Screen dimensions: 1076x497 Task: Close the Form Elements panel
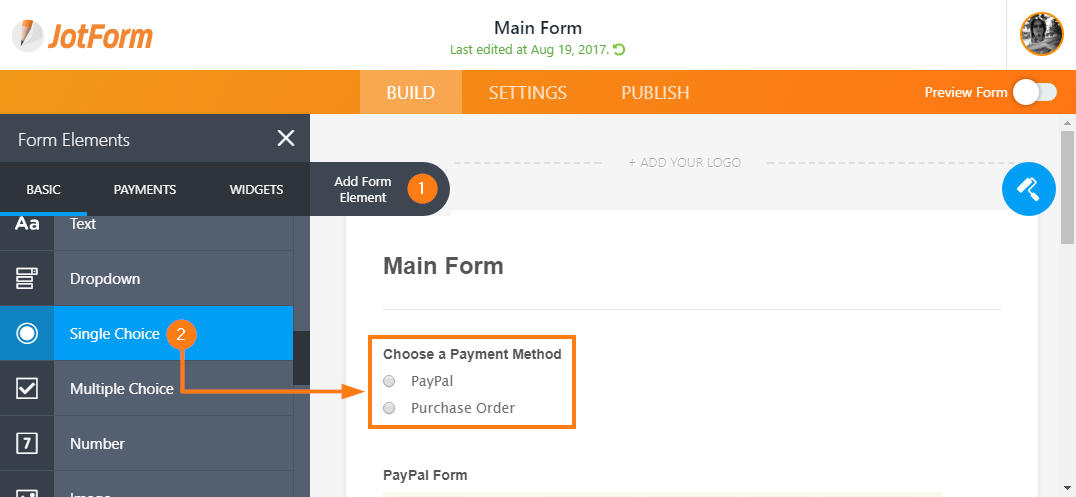click(x=285, y=139)
